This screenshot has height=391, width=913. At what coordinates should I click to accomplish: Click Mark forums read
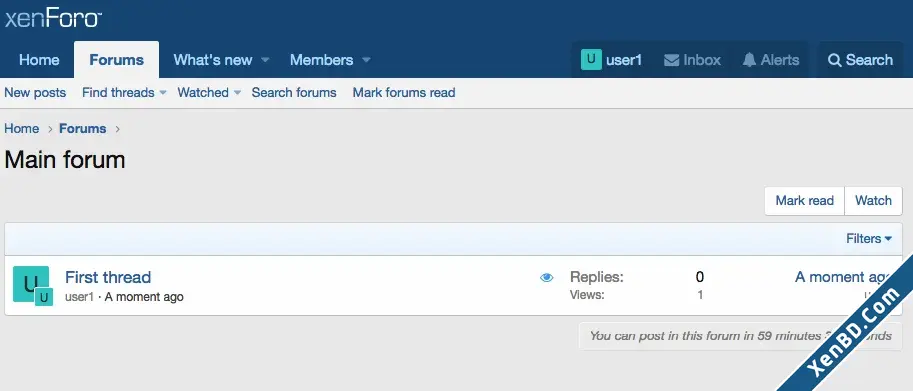point(404,93)
